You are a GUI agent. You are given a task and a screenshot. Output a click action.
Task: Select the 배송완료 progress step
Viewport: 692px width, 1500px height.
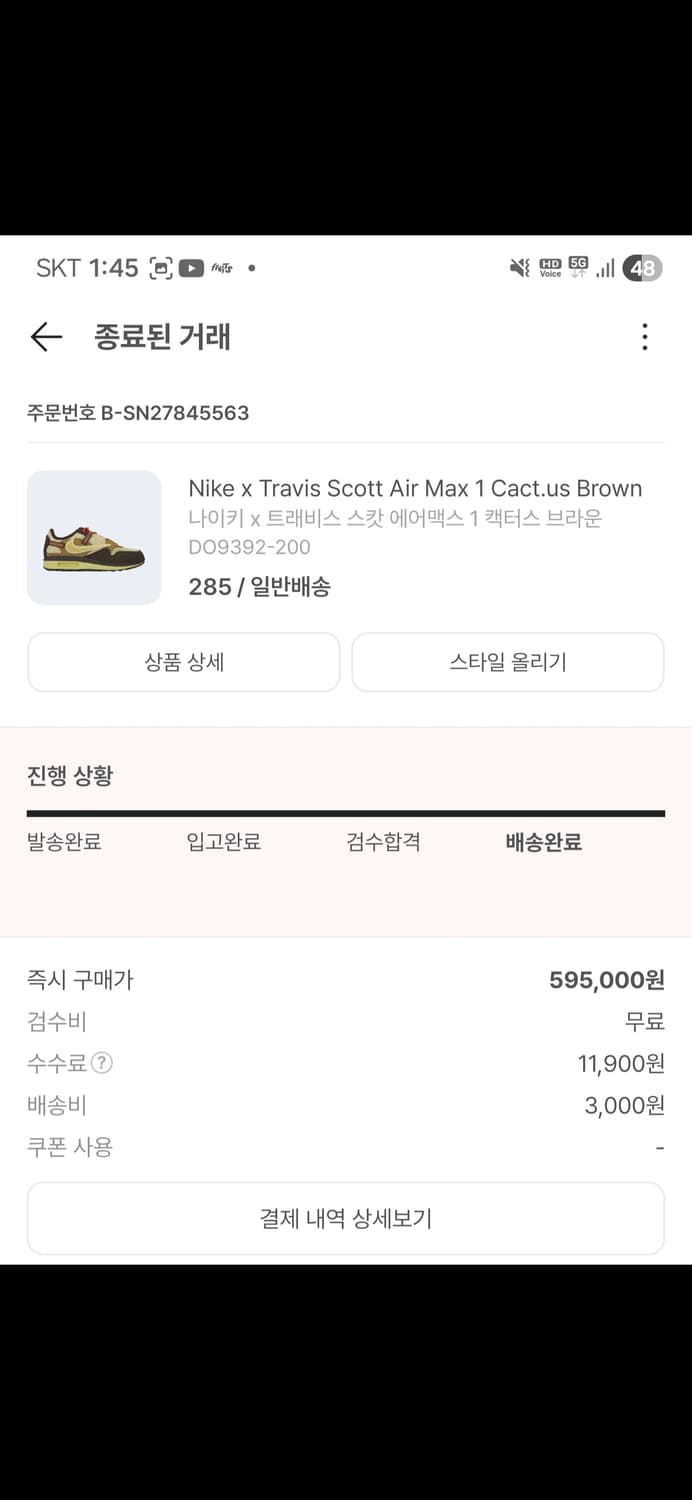543,843
